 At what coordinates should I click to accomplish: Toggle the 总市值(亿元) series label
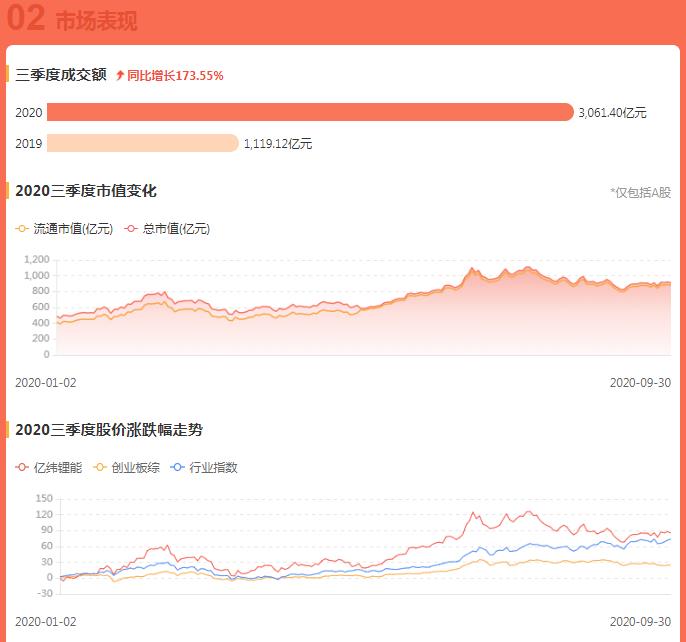pyautogui.click(x=176, y=229)
